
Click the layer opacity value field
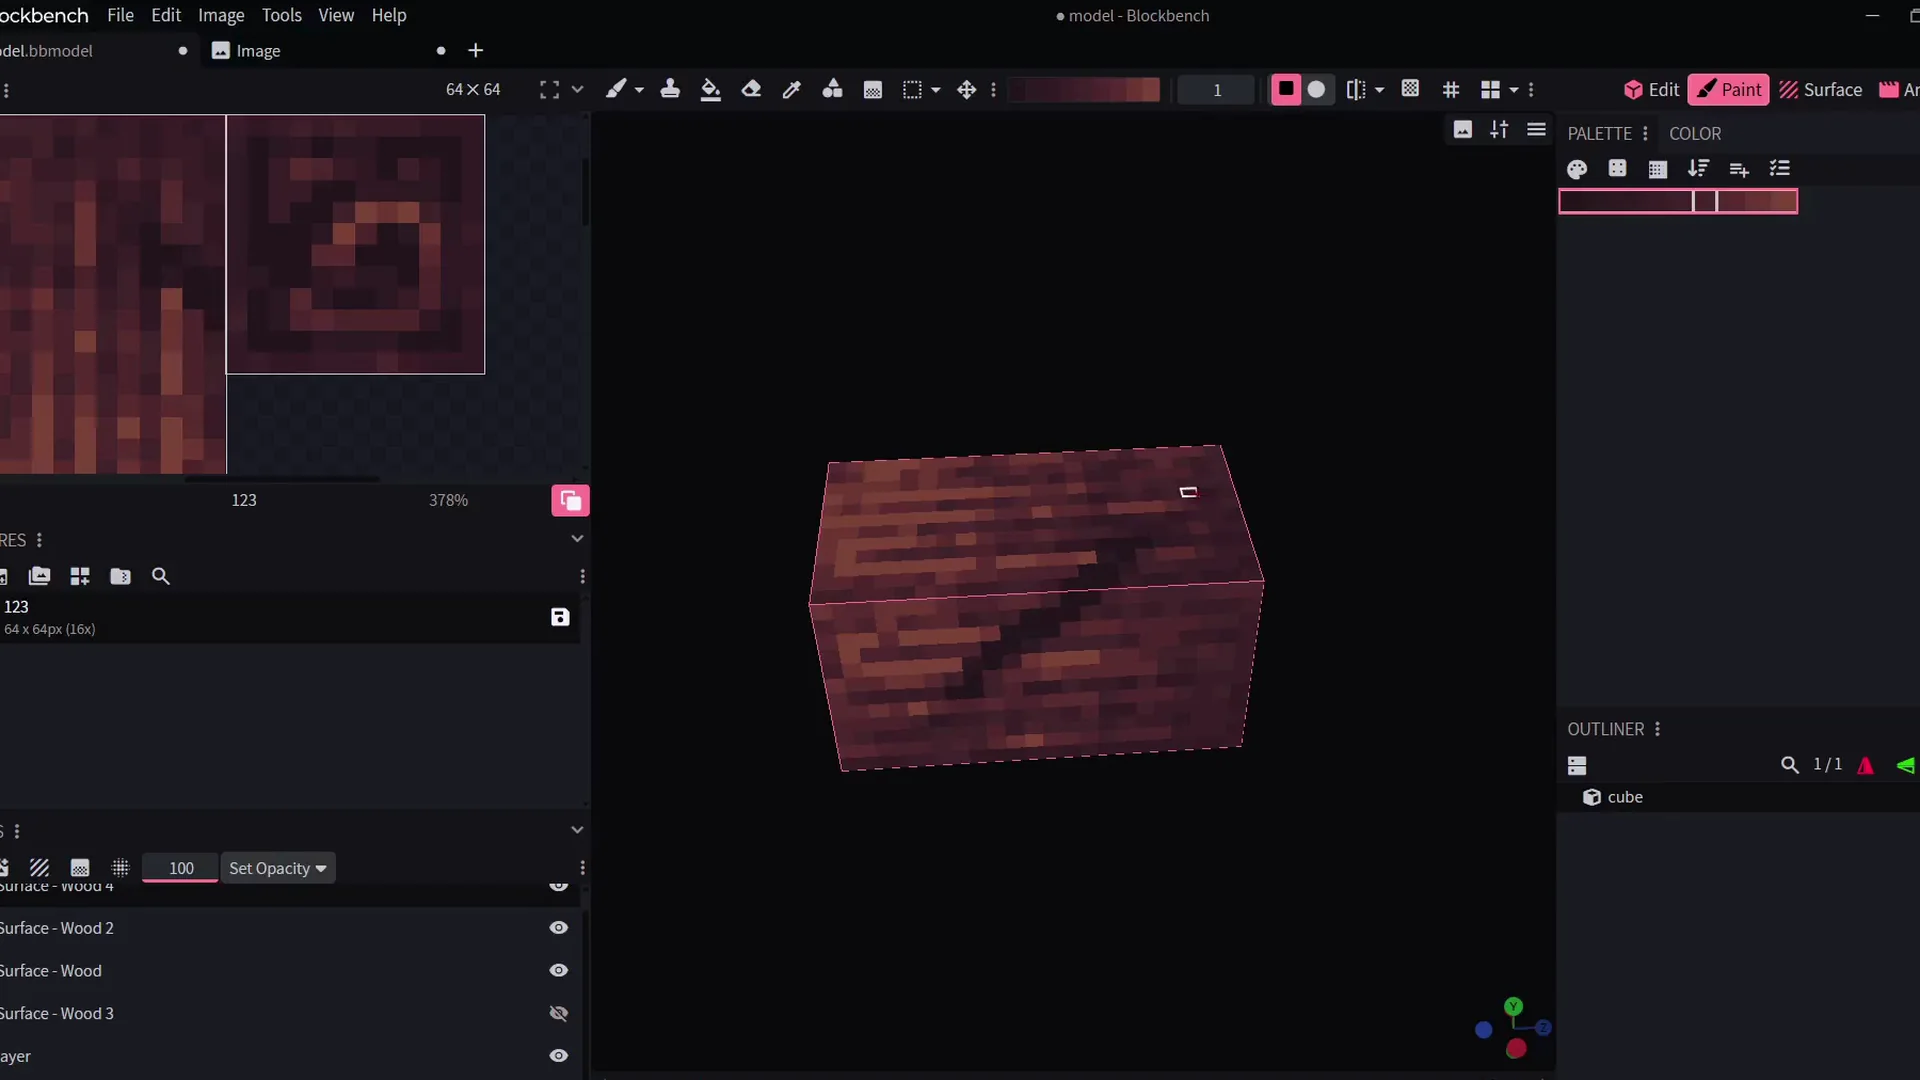tap(181, 868)
